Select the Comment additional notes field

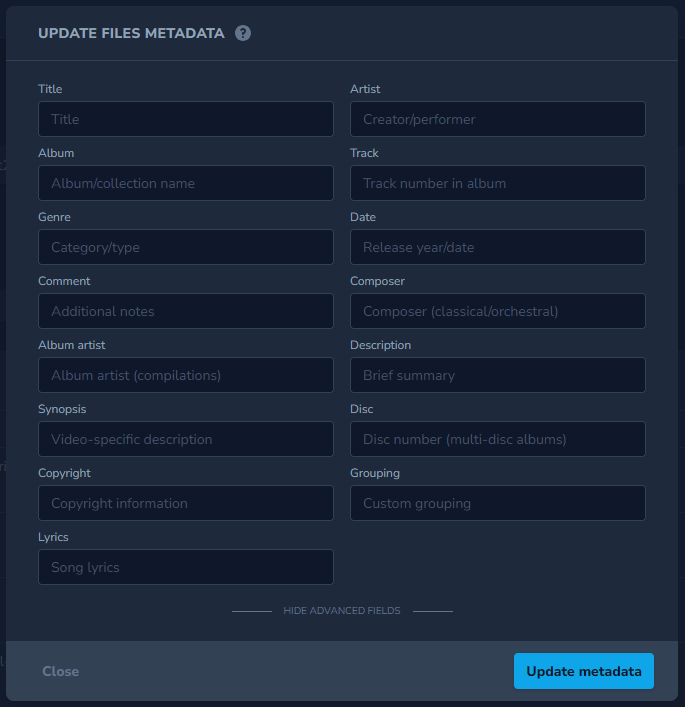tap(186, 311)
